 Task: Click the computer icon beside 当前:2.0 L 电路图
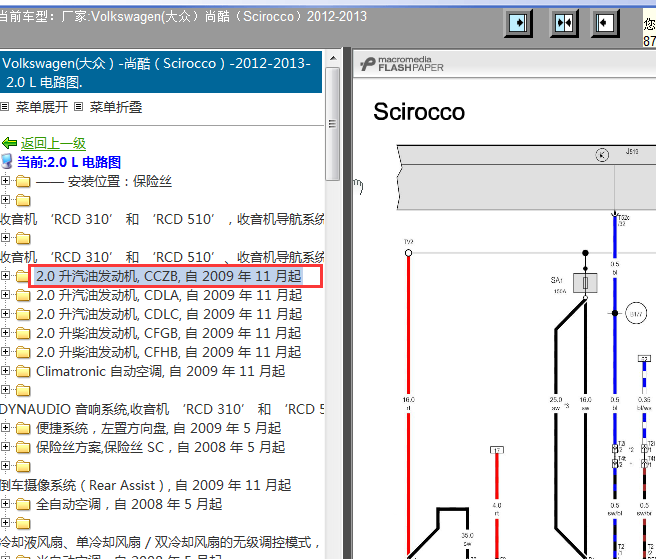pos(7,162)
